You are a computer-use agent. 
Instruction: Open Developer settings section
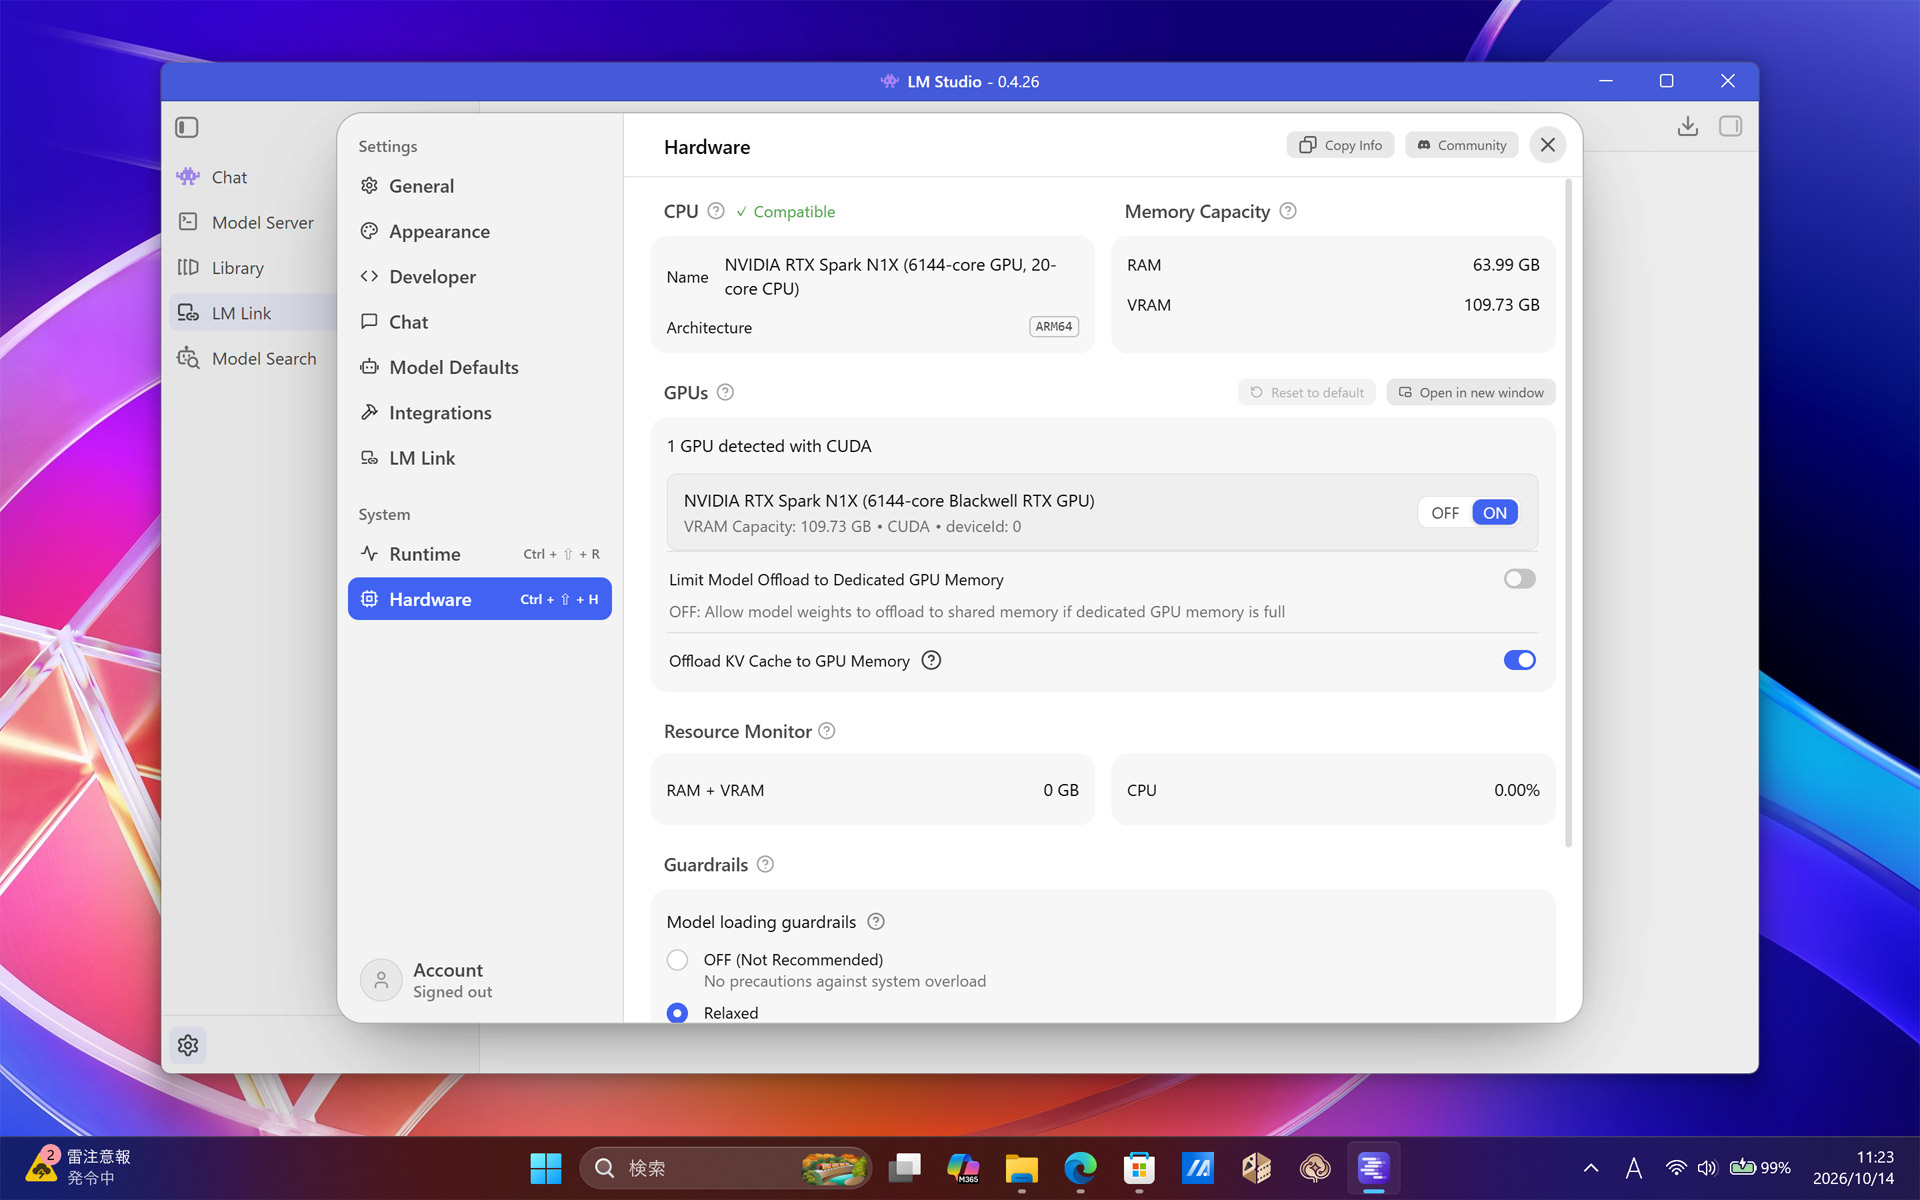coord(480,276)
